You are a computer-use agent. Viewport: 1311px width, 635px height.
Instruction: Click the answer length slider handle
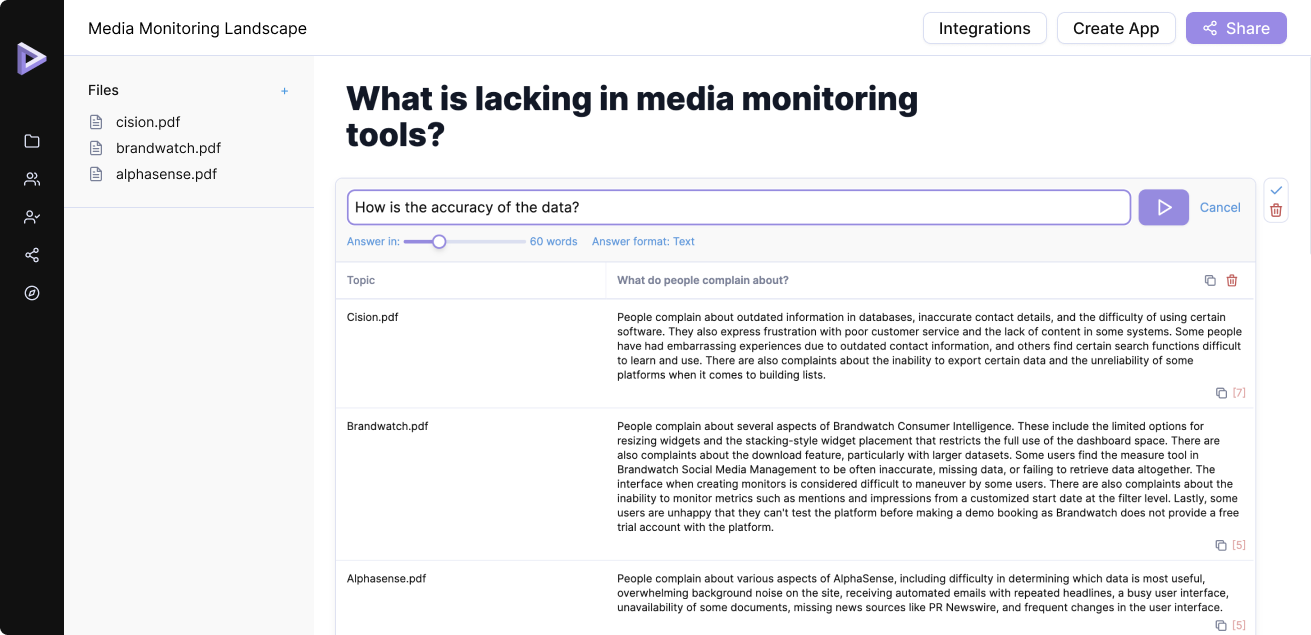coord(439,241)
